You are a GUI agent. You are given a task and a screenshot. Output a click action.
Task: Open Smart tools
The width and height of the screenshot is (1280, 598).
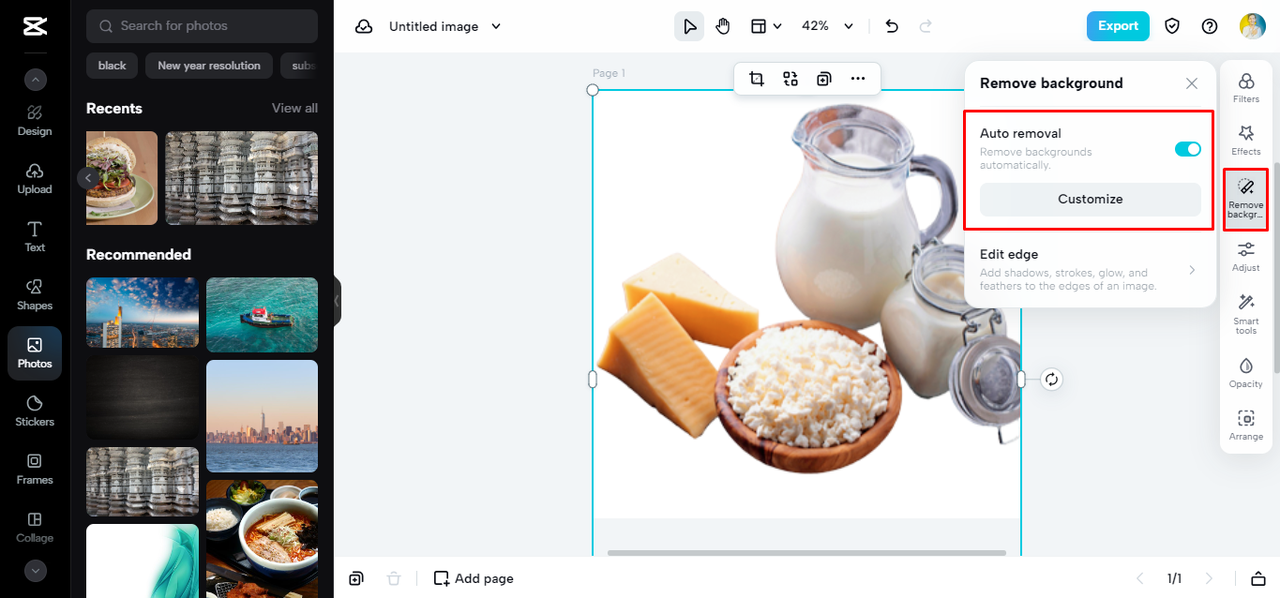(x=1246, y=314)
